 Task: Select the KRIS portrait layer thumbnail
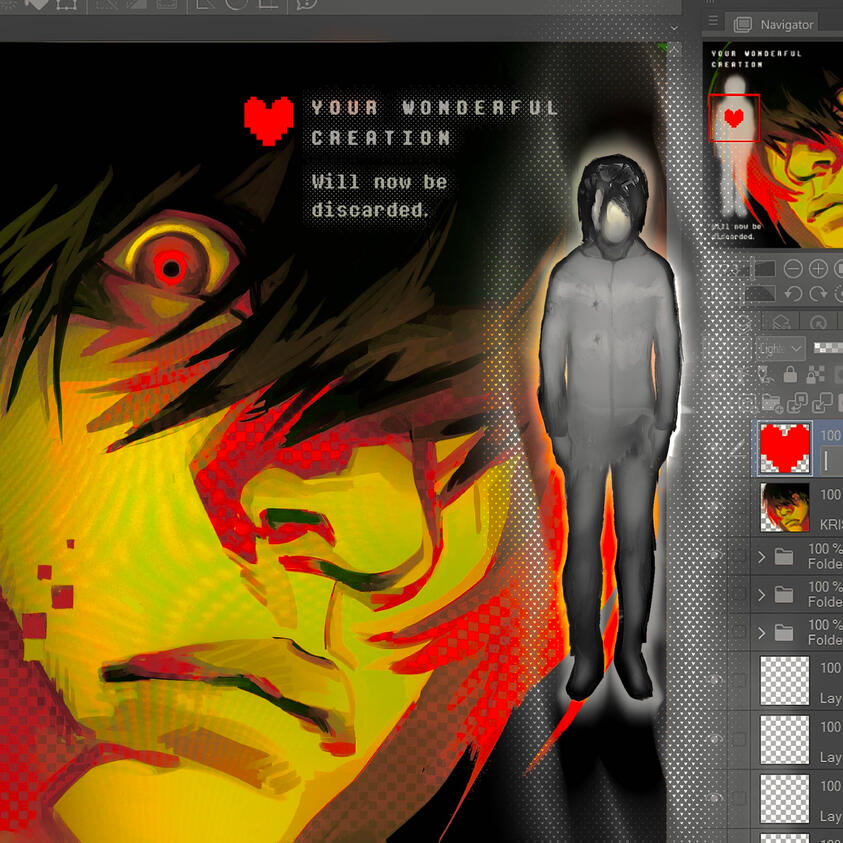(x=785, y=507)
